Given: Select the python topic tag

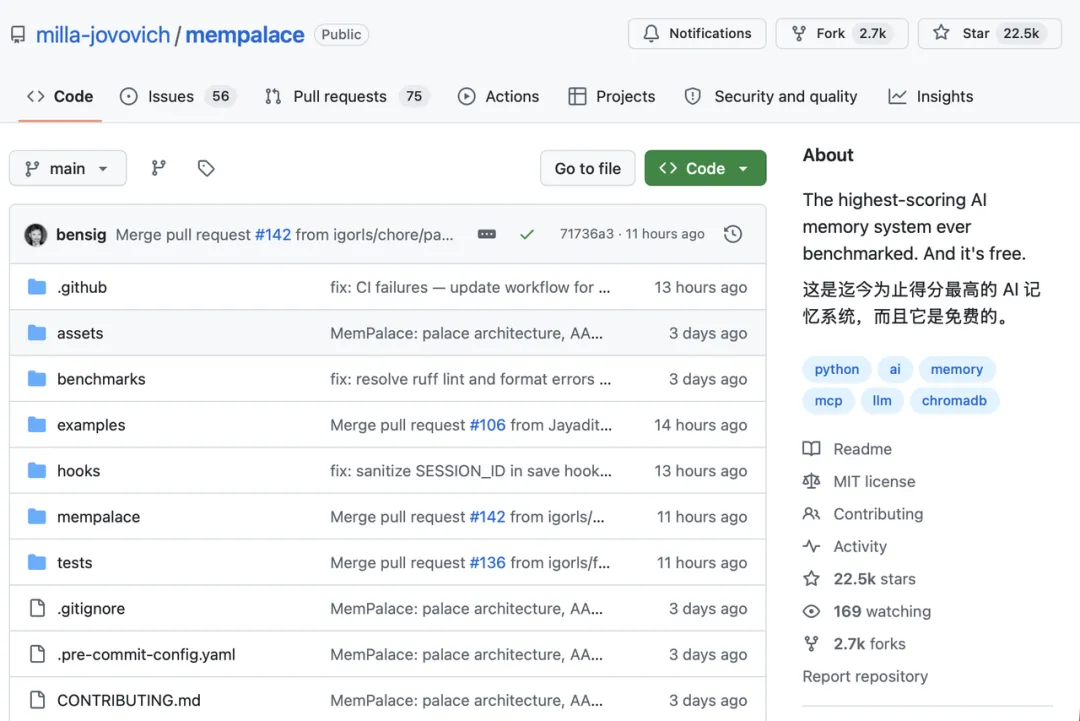Looking at the screenshot, I should 837,369.
